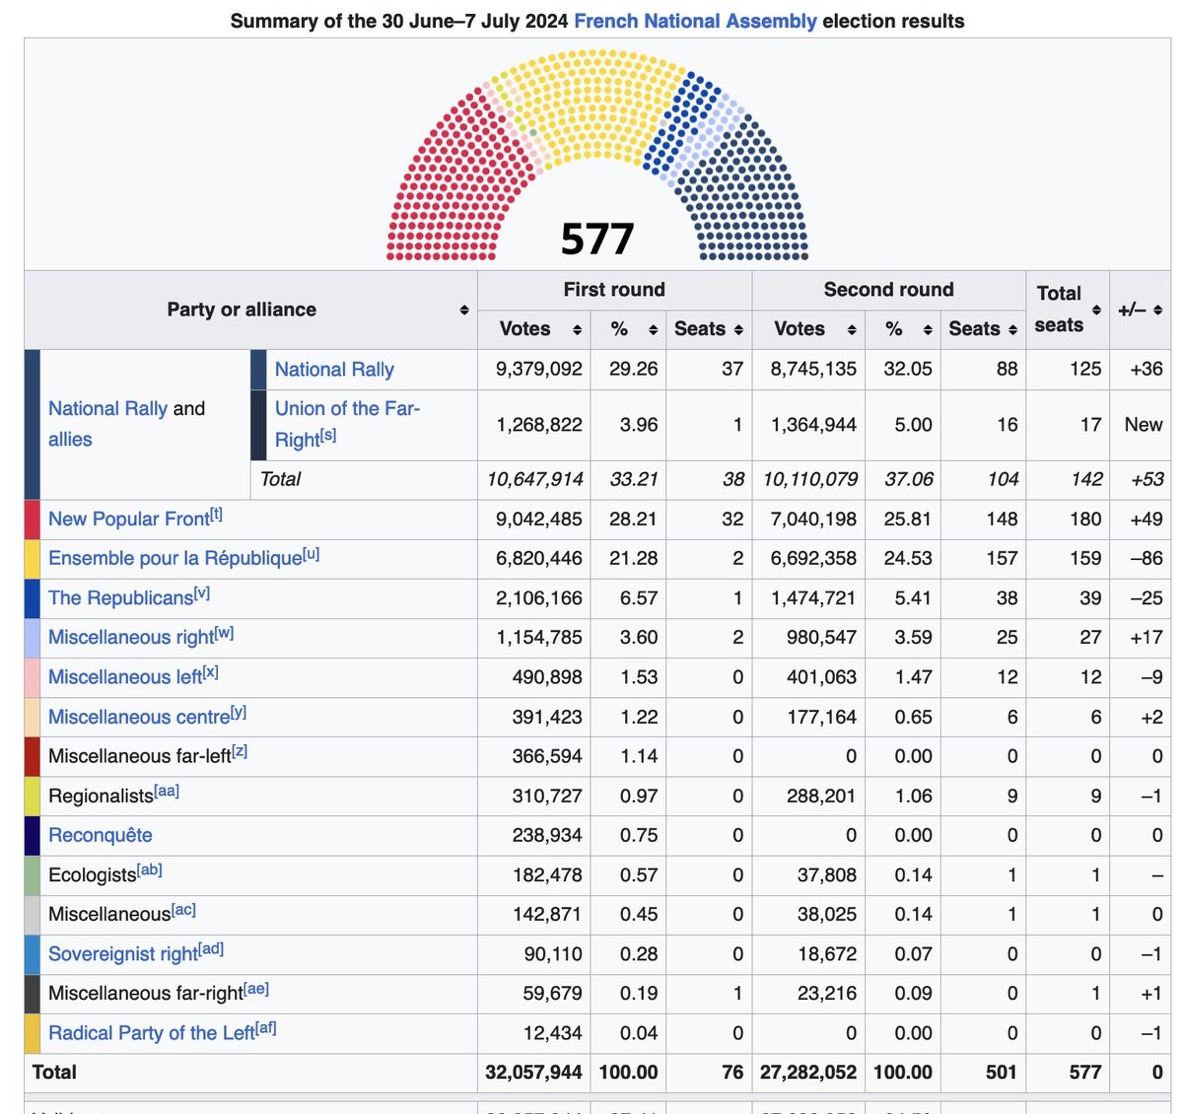This screenshot has width=1183, height=1114.
Task: Open the French National Assembly link
Action: [695, 21]
